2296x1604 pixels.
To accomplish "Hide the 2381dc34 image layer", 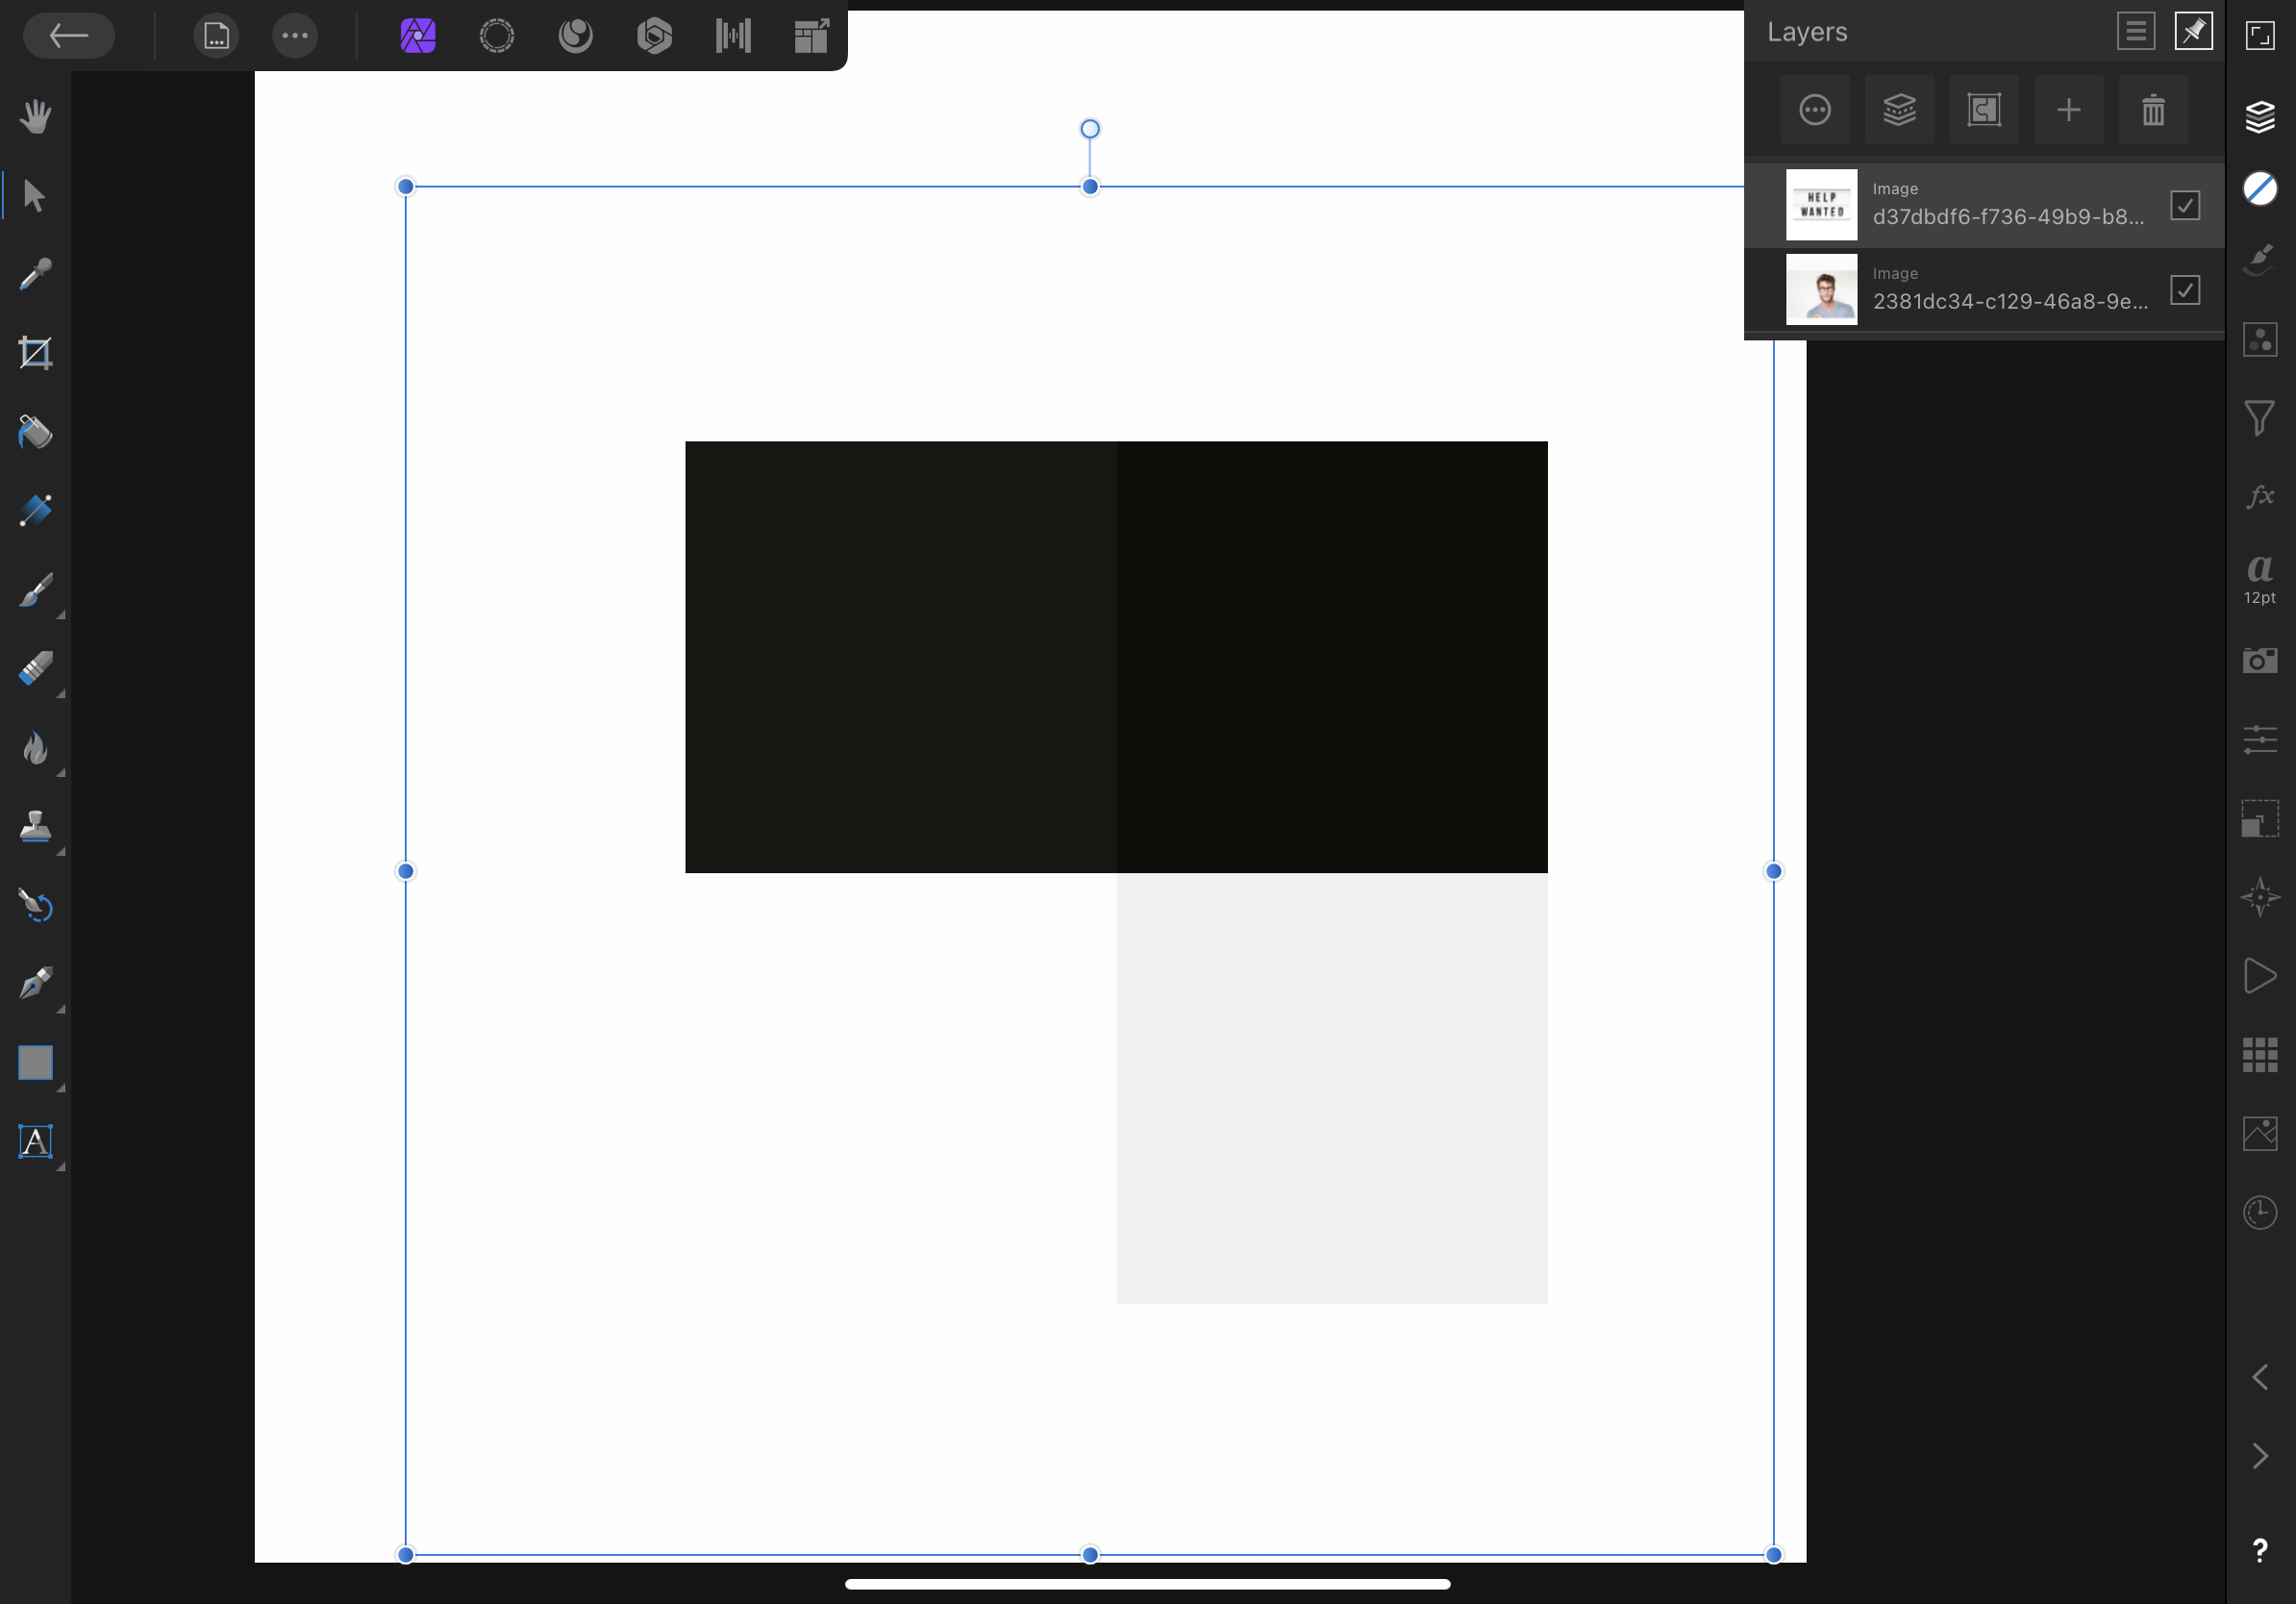I will [2184, 290].
